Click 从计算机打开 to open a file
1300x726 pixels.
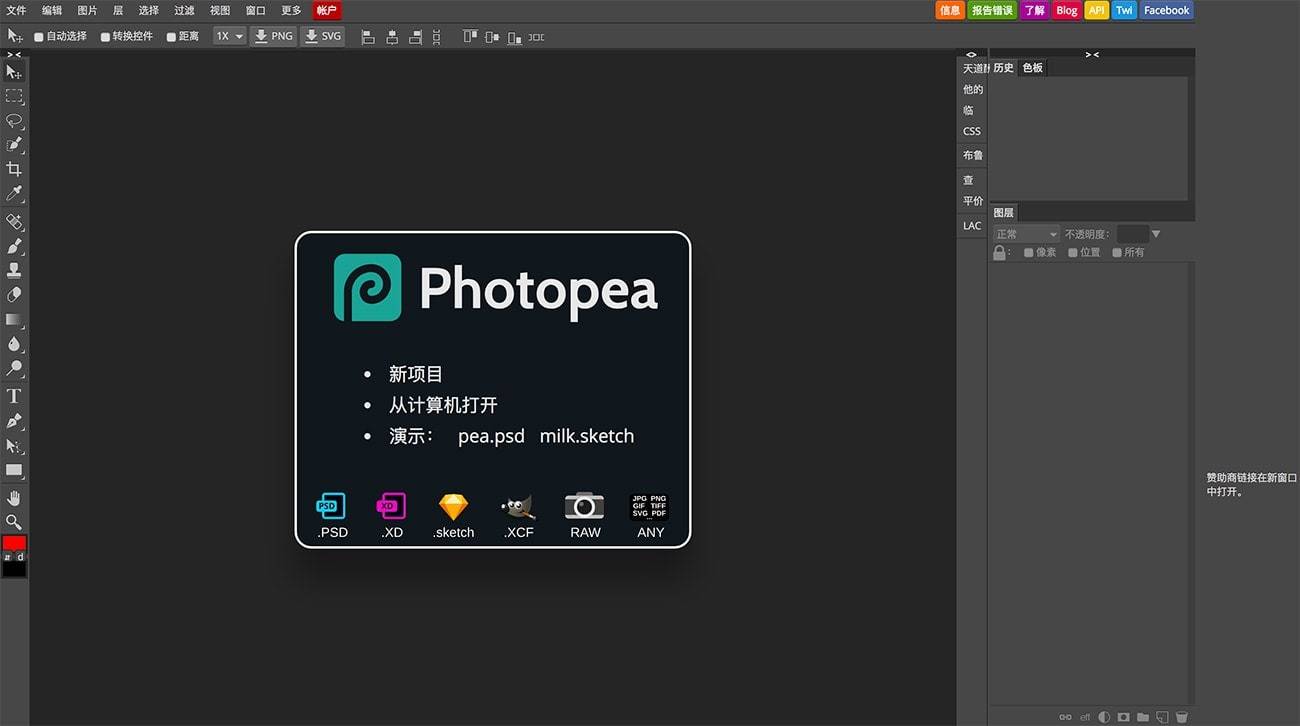[x=443, y=405]
